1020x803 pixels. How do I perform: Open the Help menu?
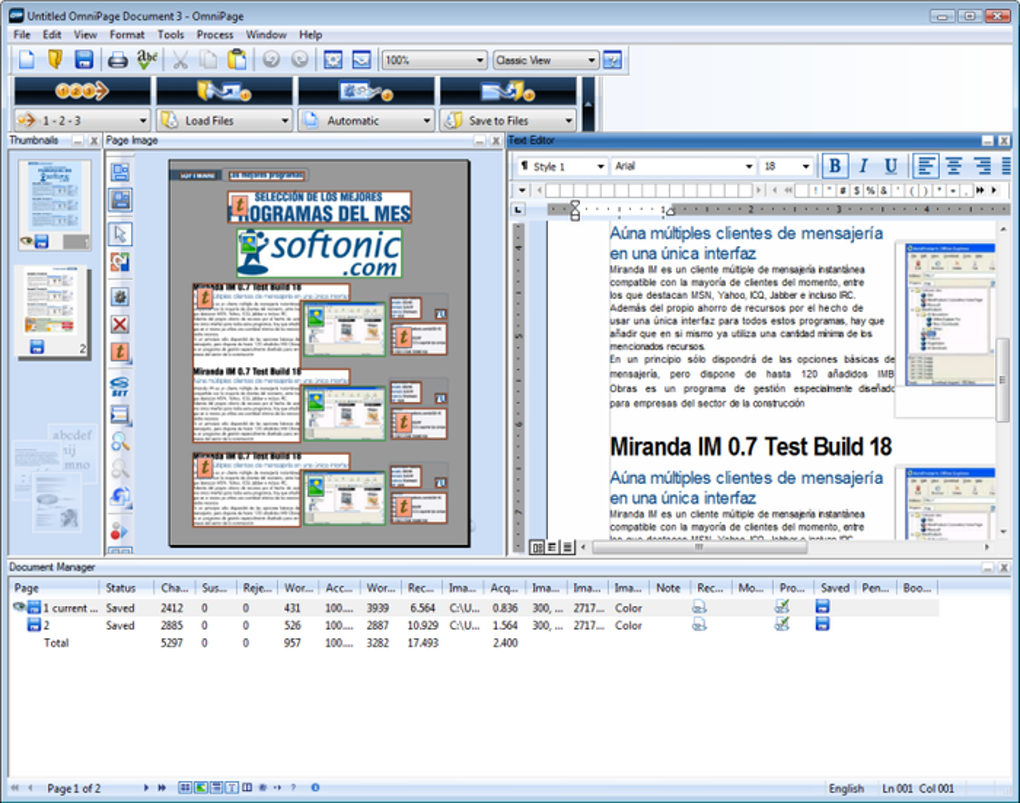coord(310,34)
